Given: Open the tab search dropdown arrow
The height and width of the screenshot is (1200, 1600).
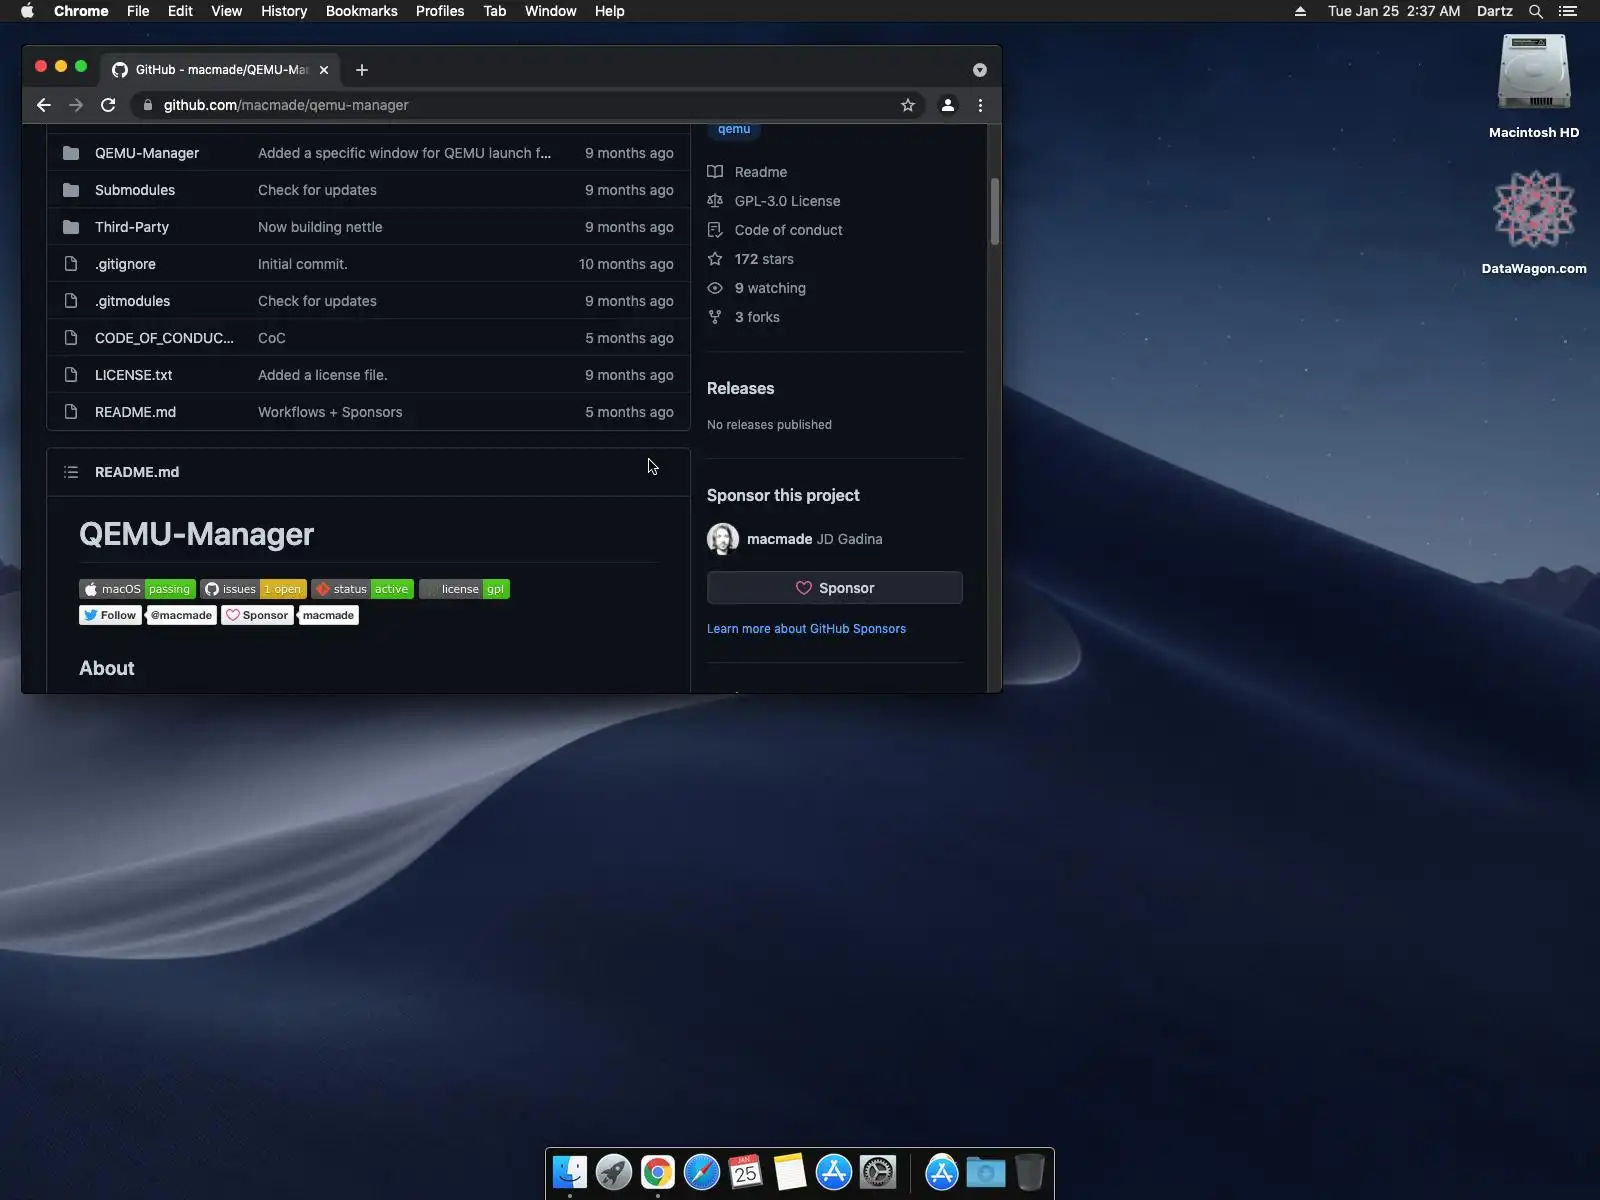Looking at the screenshot, I should tap(980, 70).
